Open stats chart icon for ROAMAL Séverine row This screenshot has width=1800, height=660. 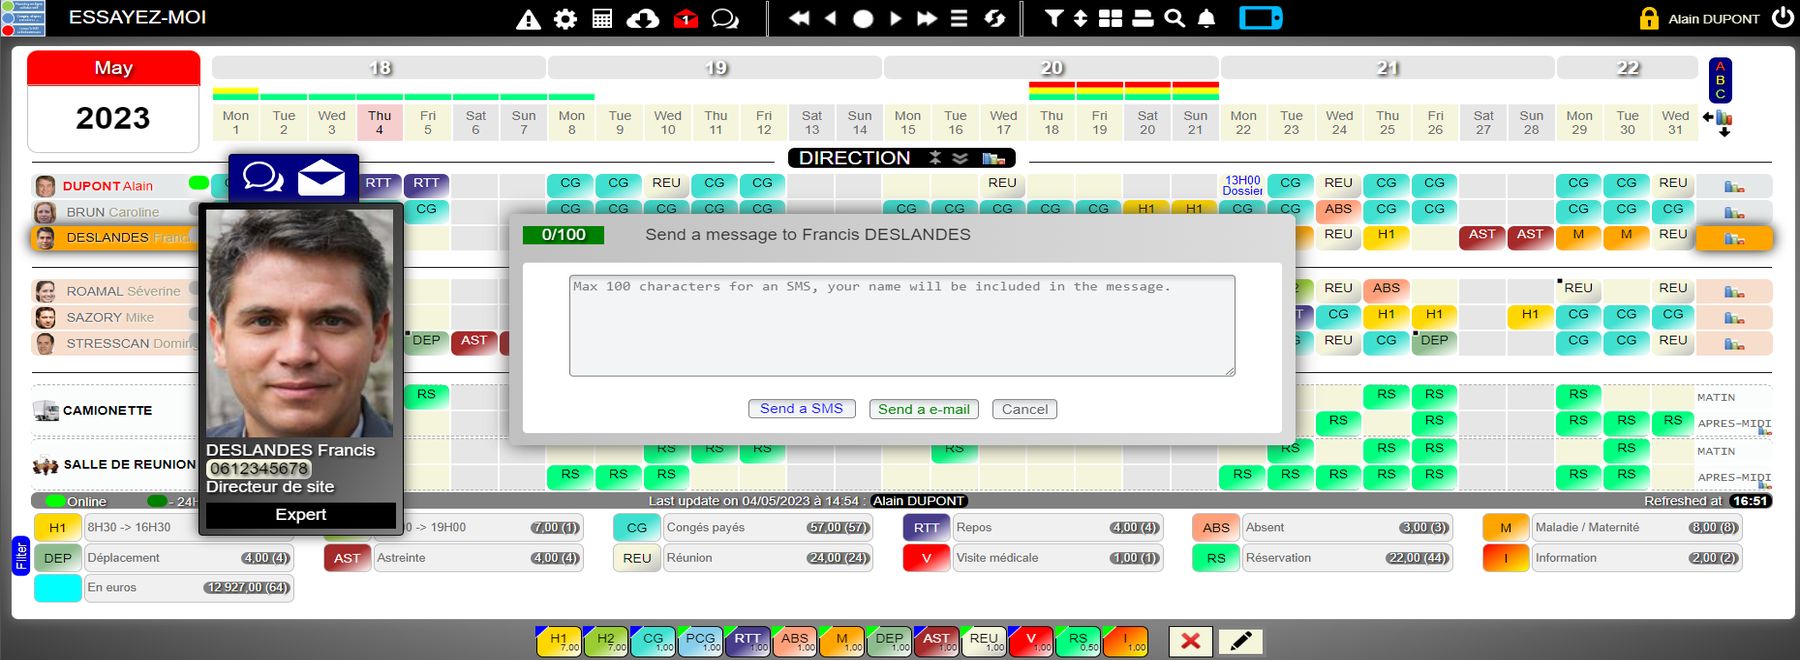[1734, 291]
